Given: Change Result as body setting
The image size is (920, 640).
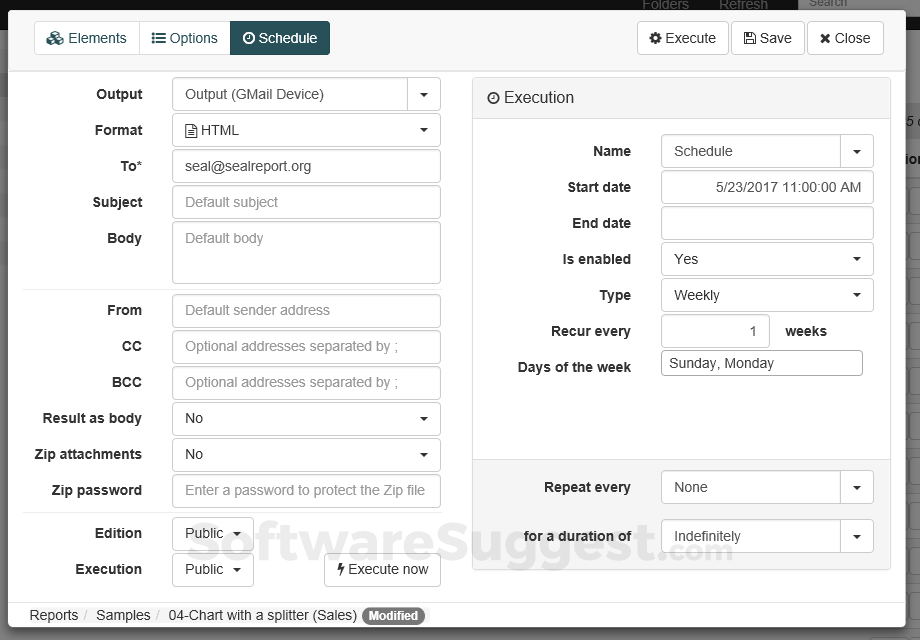Looking at the screenshot, I should pyautogui.click(x=307, y=418).
